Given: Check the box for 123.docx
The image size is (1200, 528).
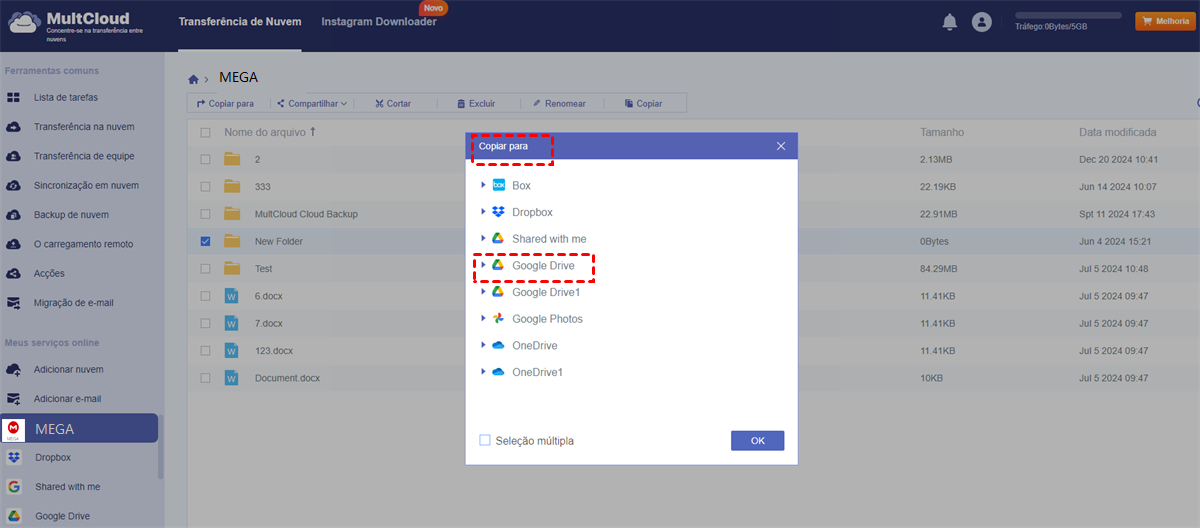Looking at the screenshot, I should (x=205, y=351).
